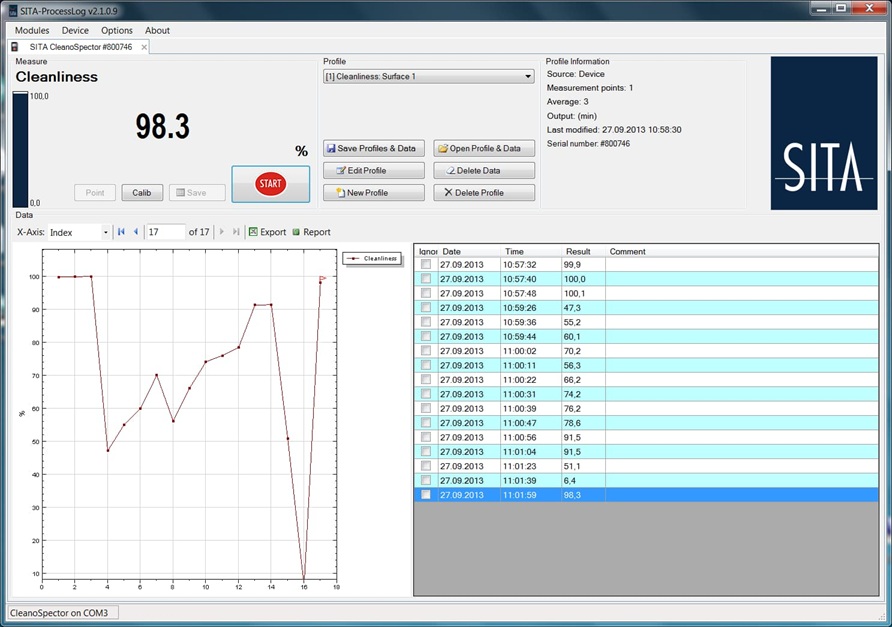Click Save Profiles & Data button

coord(374,148)
